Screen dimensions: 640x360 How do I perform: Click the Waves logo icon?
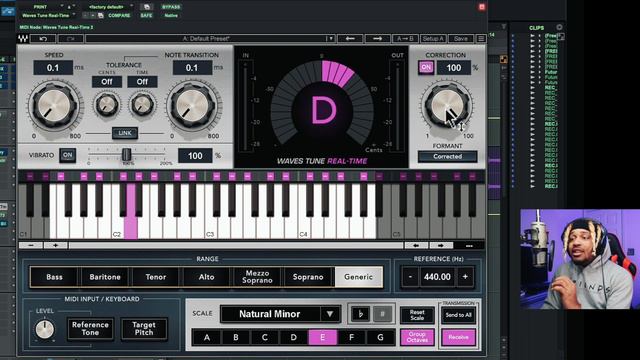23,39
